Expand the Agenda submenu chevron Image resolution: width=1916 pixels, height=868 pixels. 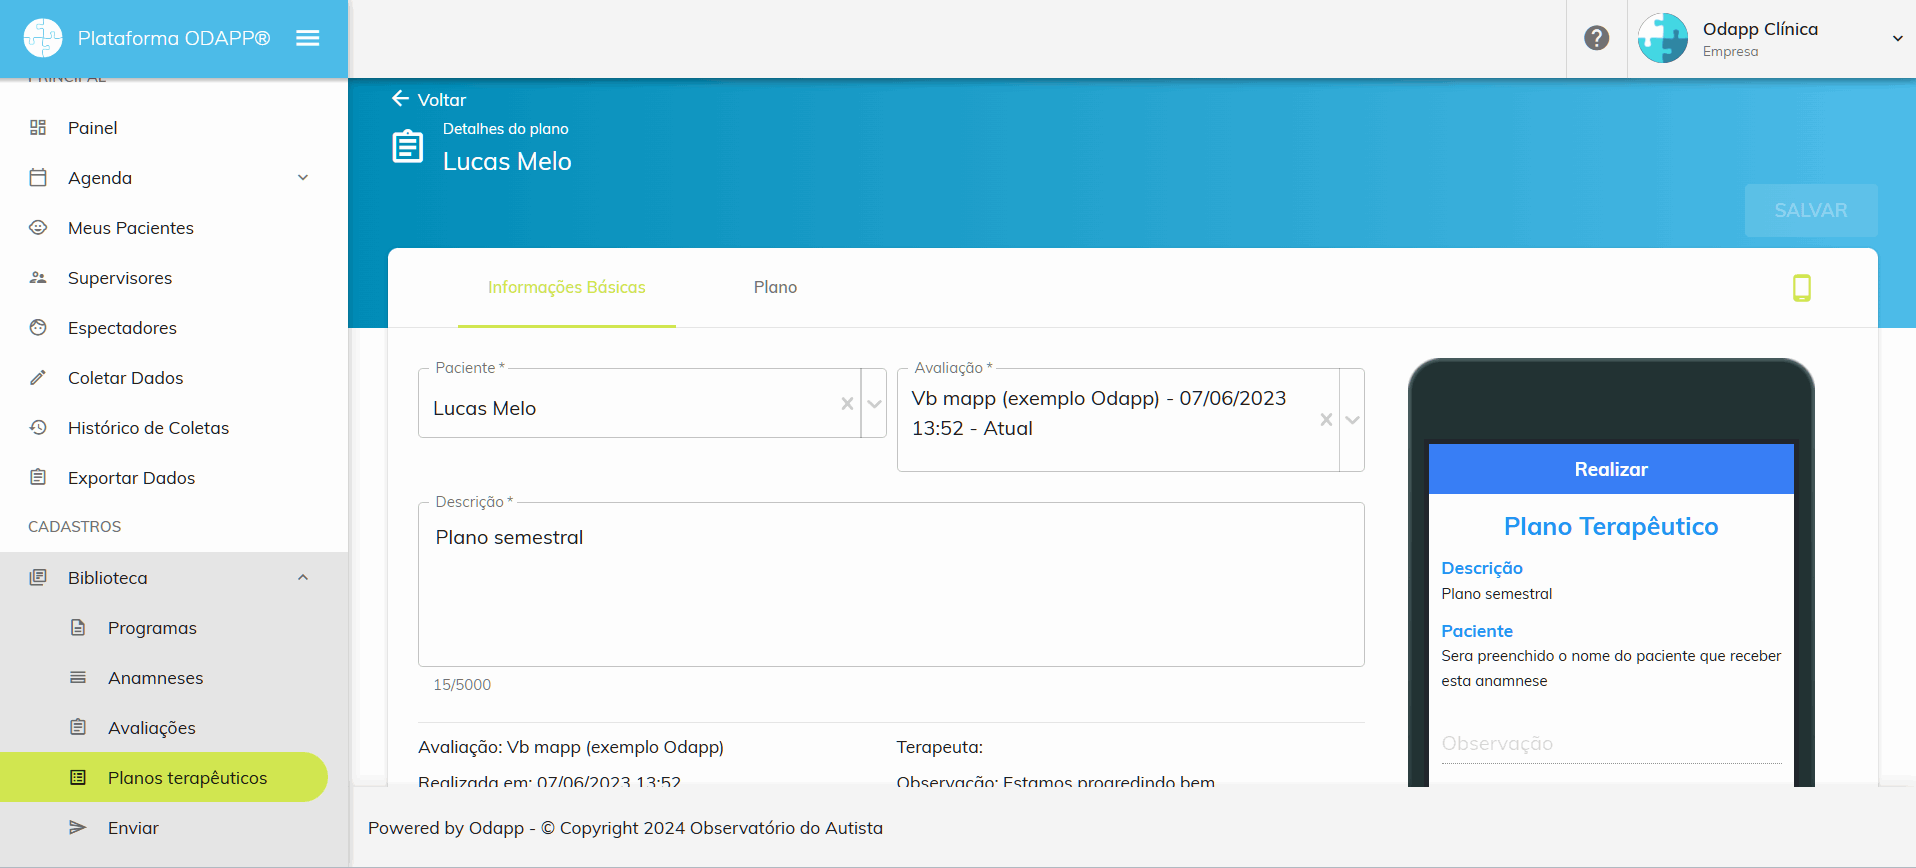click(x=303, y=177)
